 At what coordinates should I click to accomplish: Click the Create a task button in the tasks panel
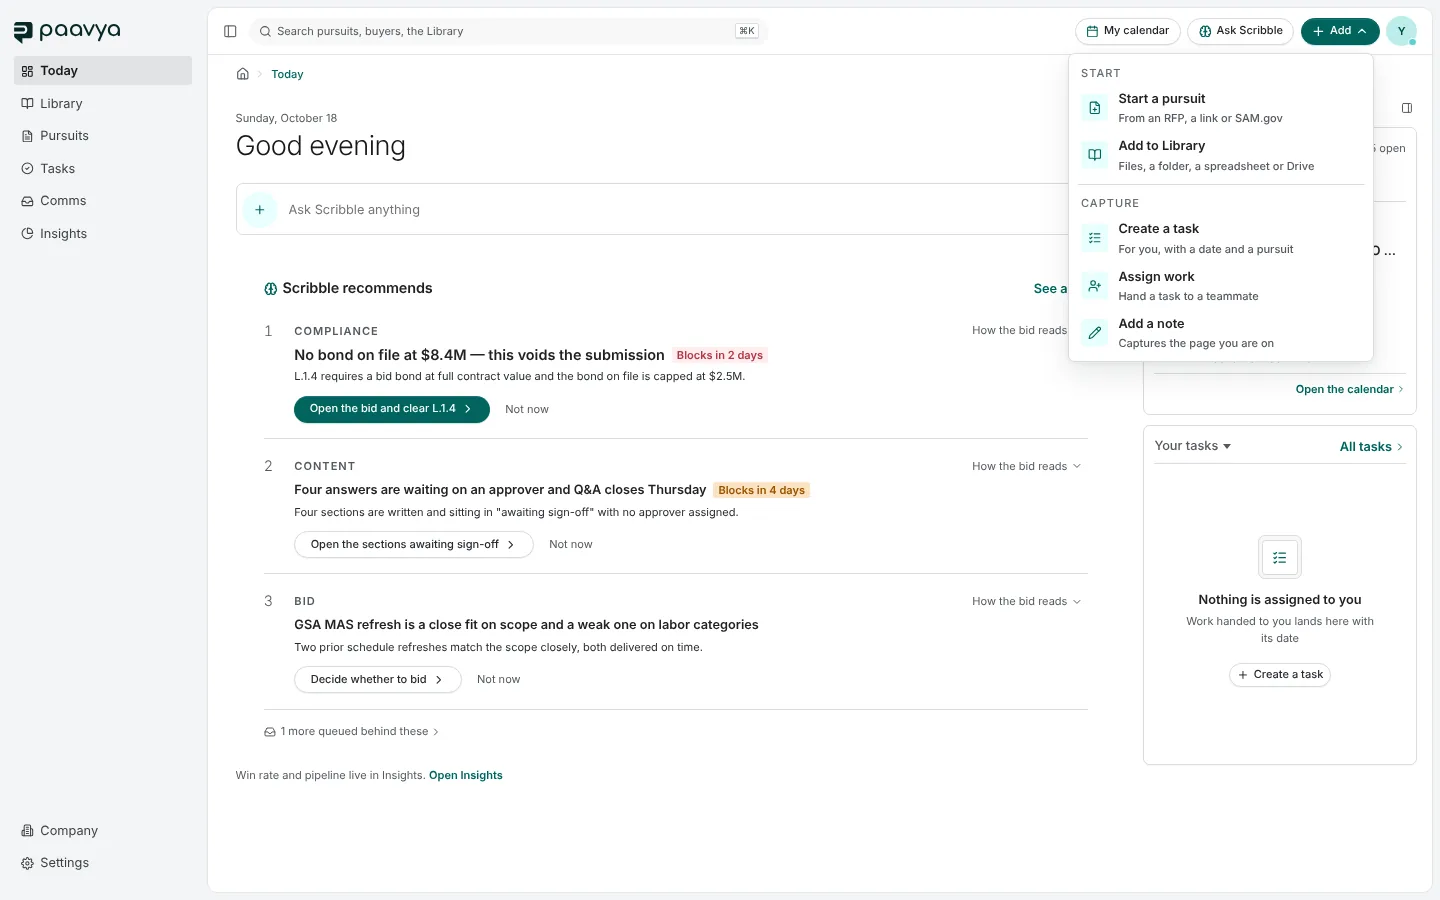(x=1280, y=675)
